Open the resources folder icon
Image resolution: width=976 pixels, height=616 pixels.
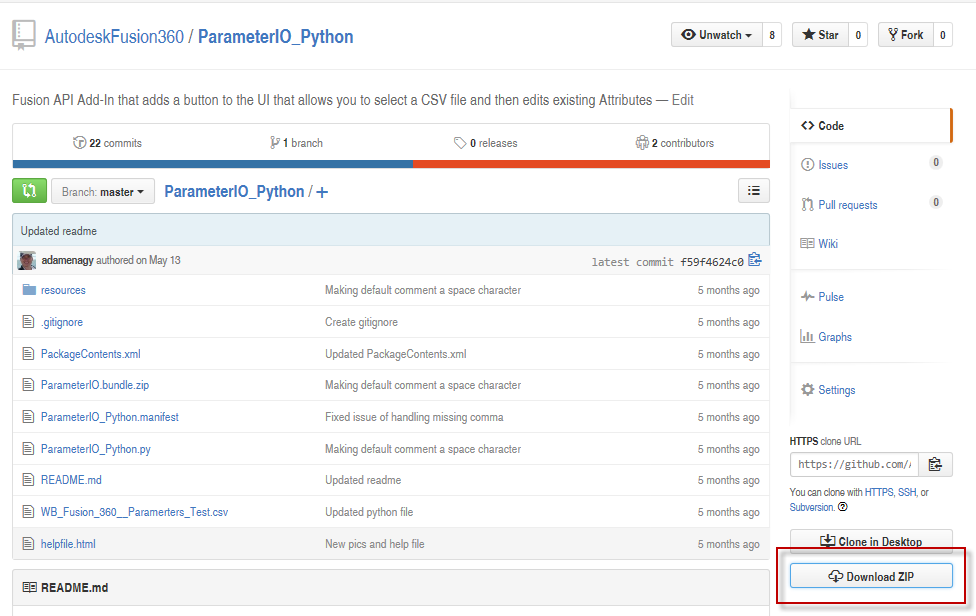tap(29, 290)
